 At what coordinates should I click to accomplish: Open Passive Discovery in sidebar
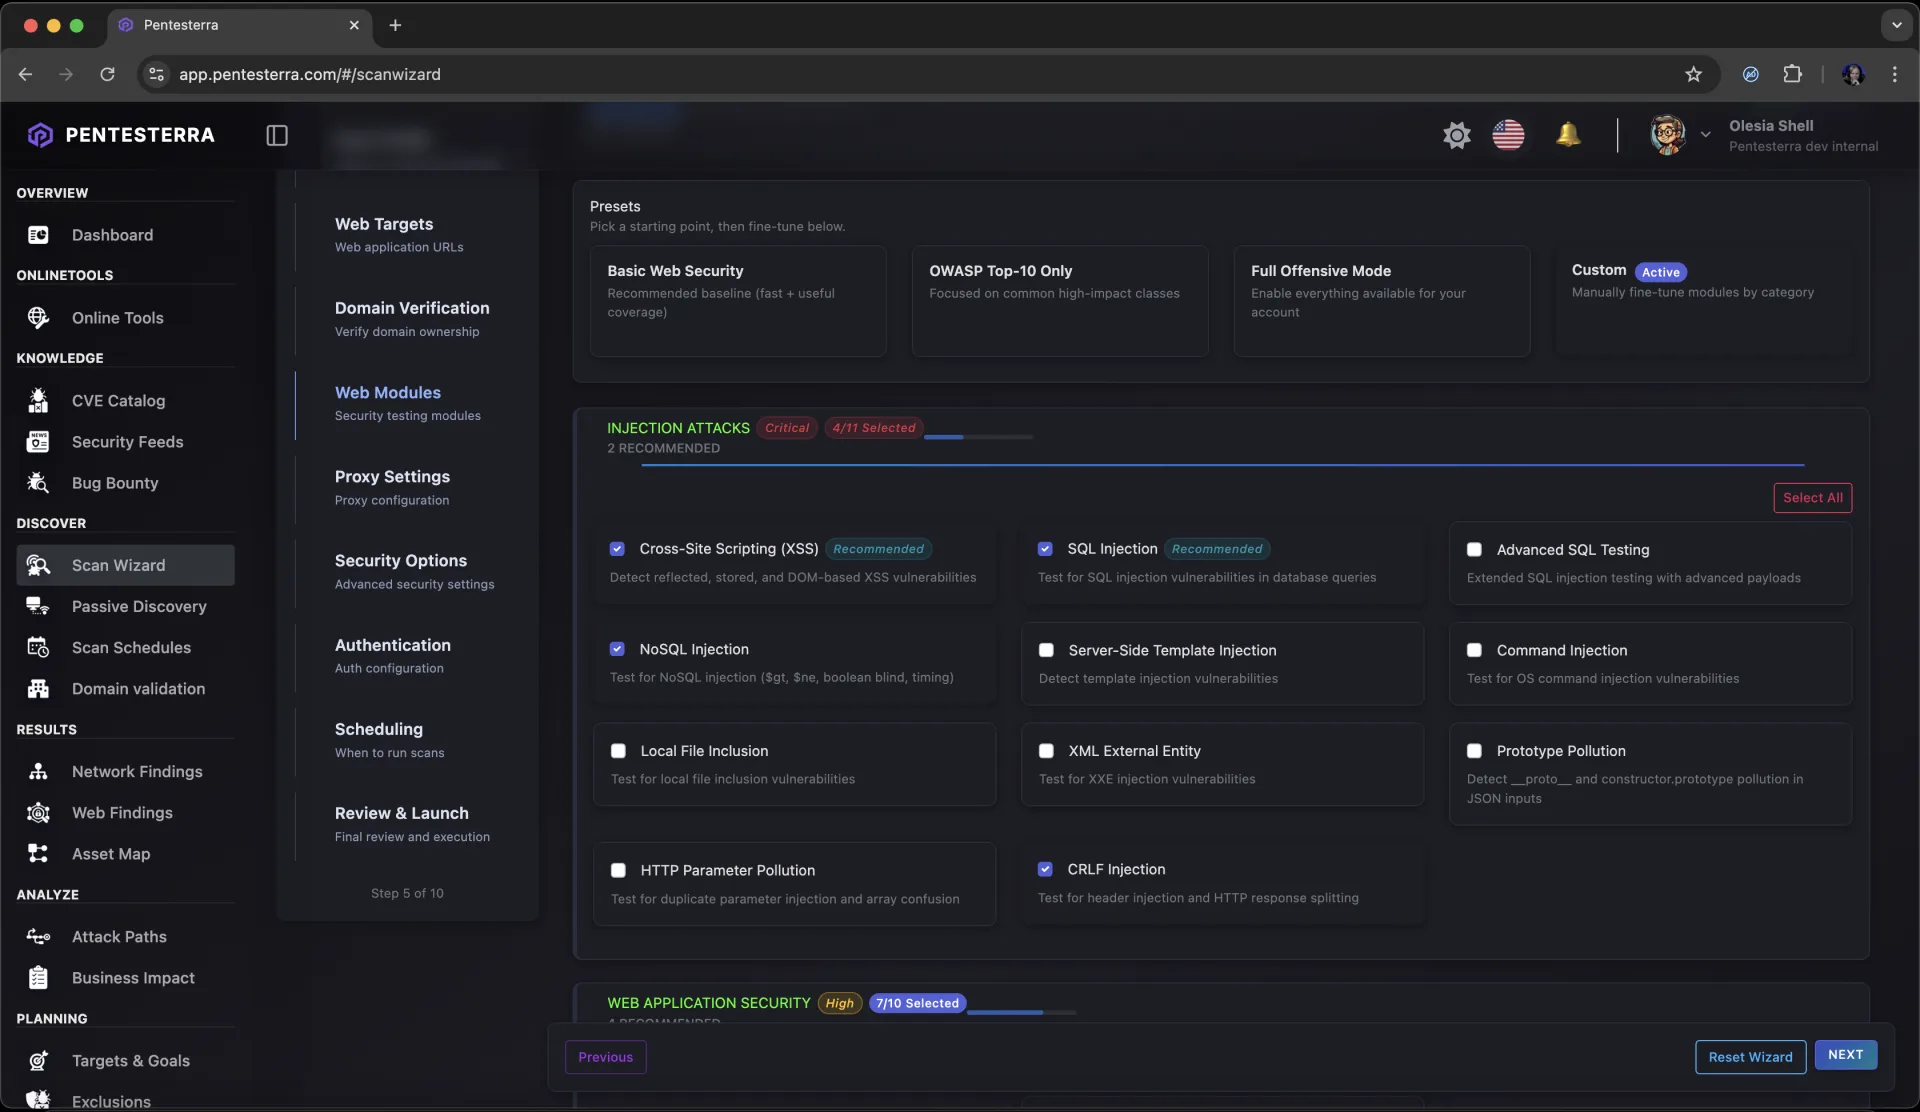point(139,606)
